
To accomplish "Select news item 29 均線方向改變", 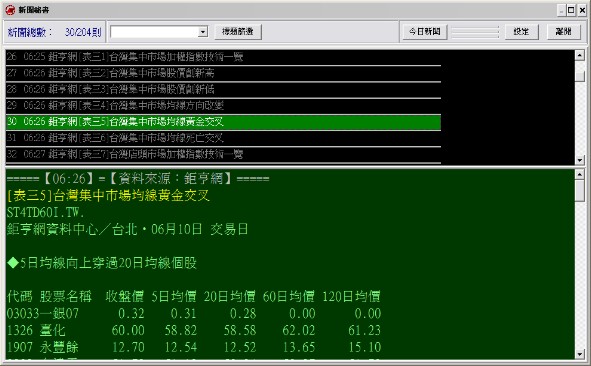I will 223,106.
